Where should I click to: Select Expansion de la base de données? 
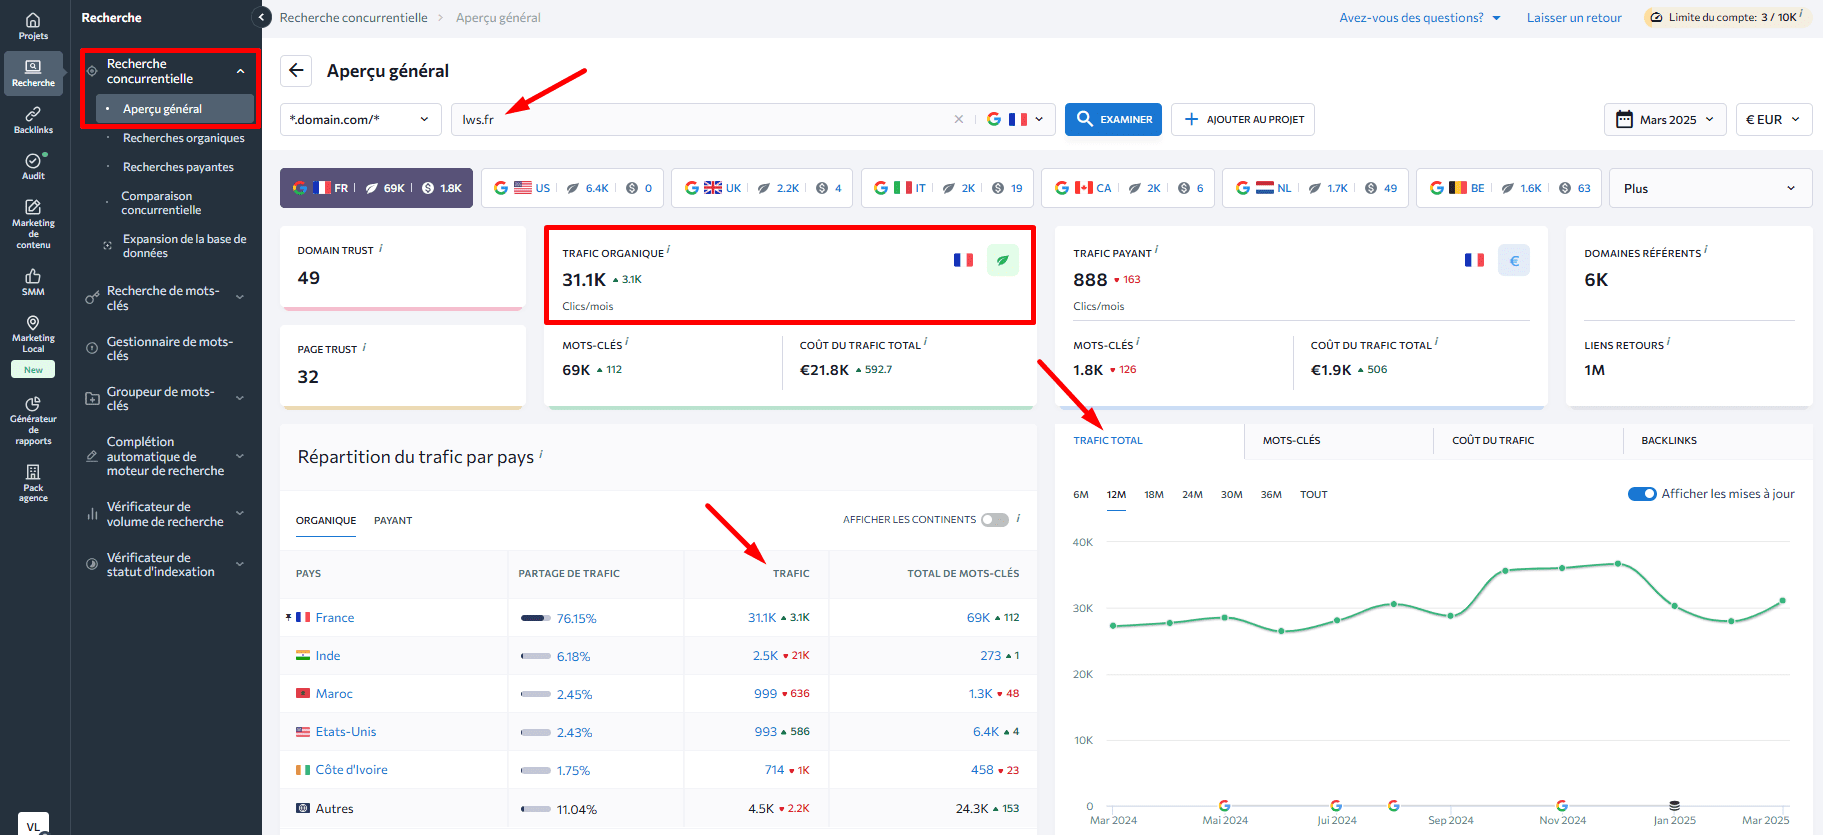pyautogui.click(x=184, y=246)
